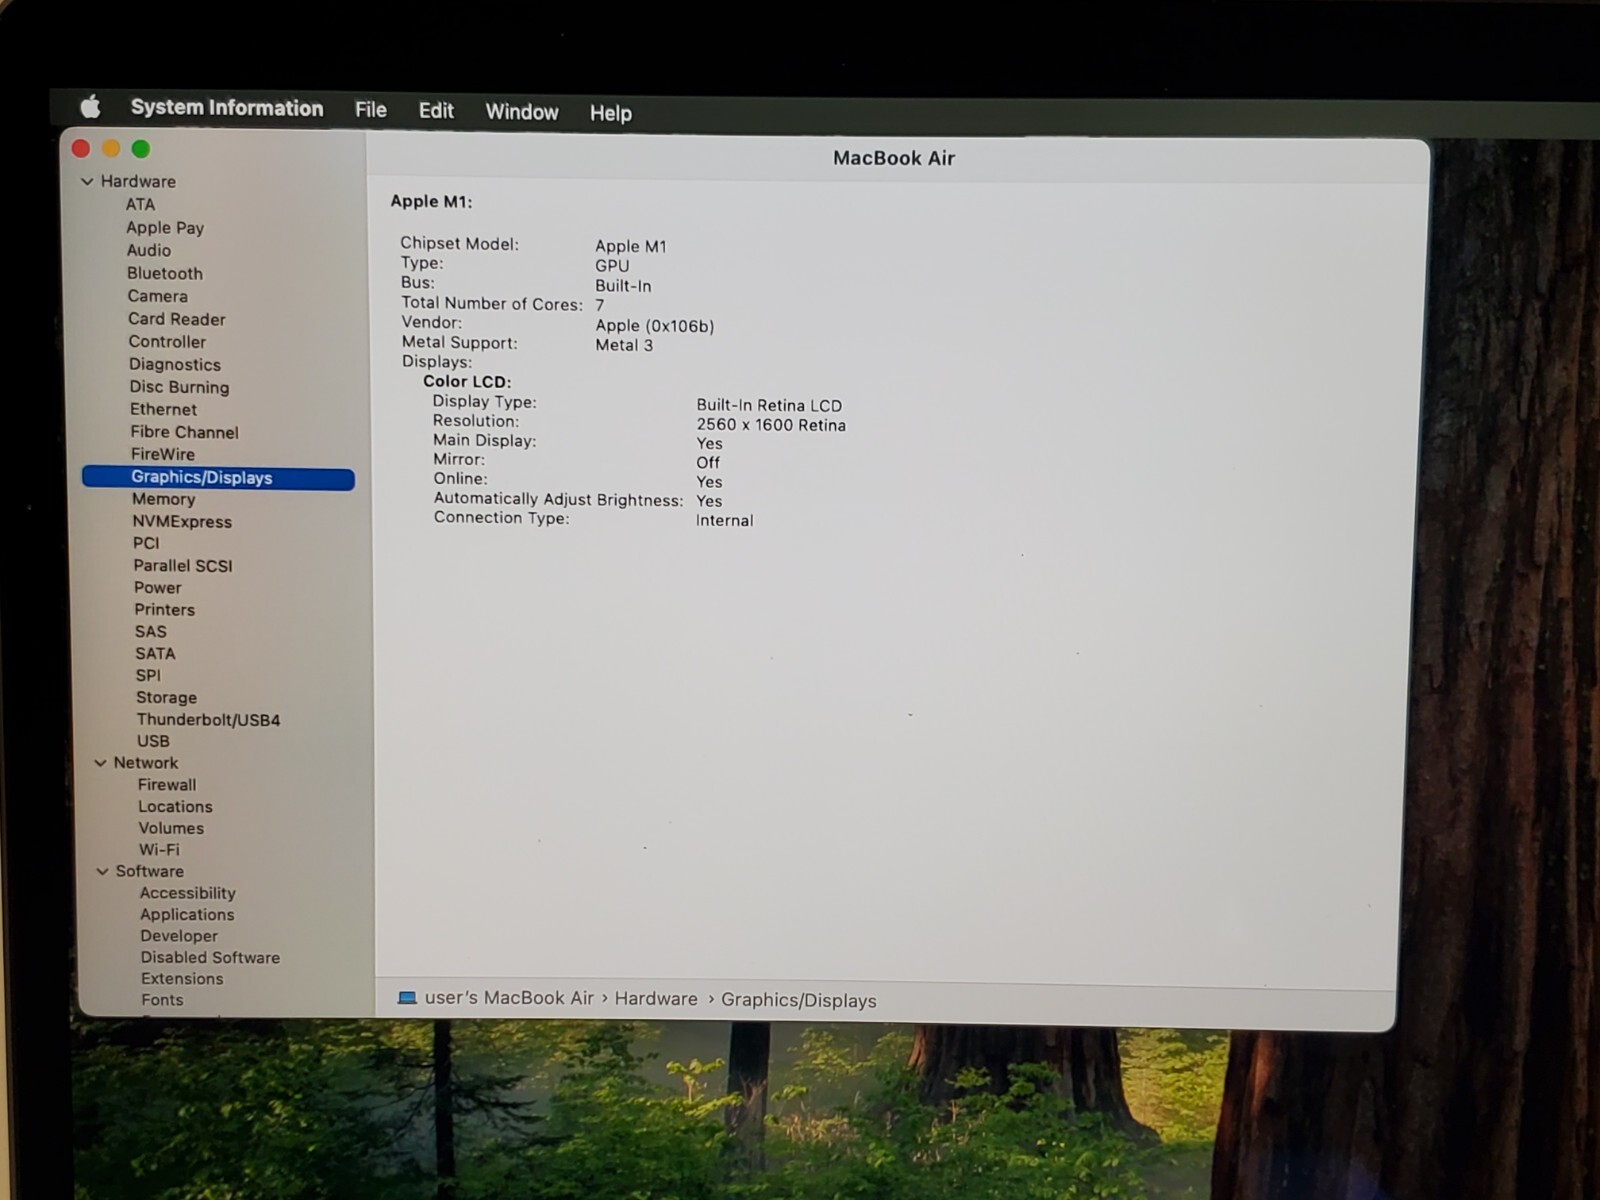1600x1200 pixels.
Task: Select Developer under Software
Action: pyautogui.click(x=179, y=937)
